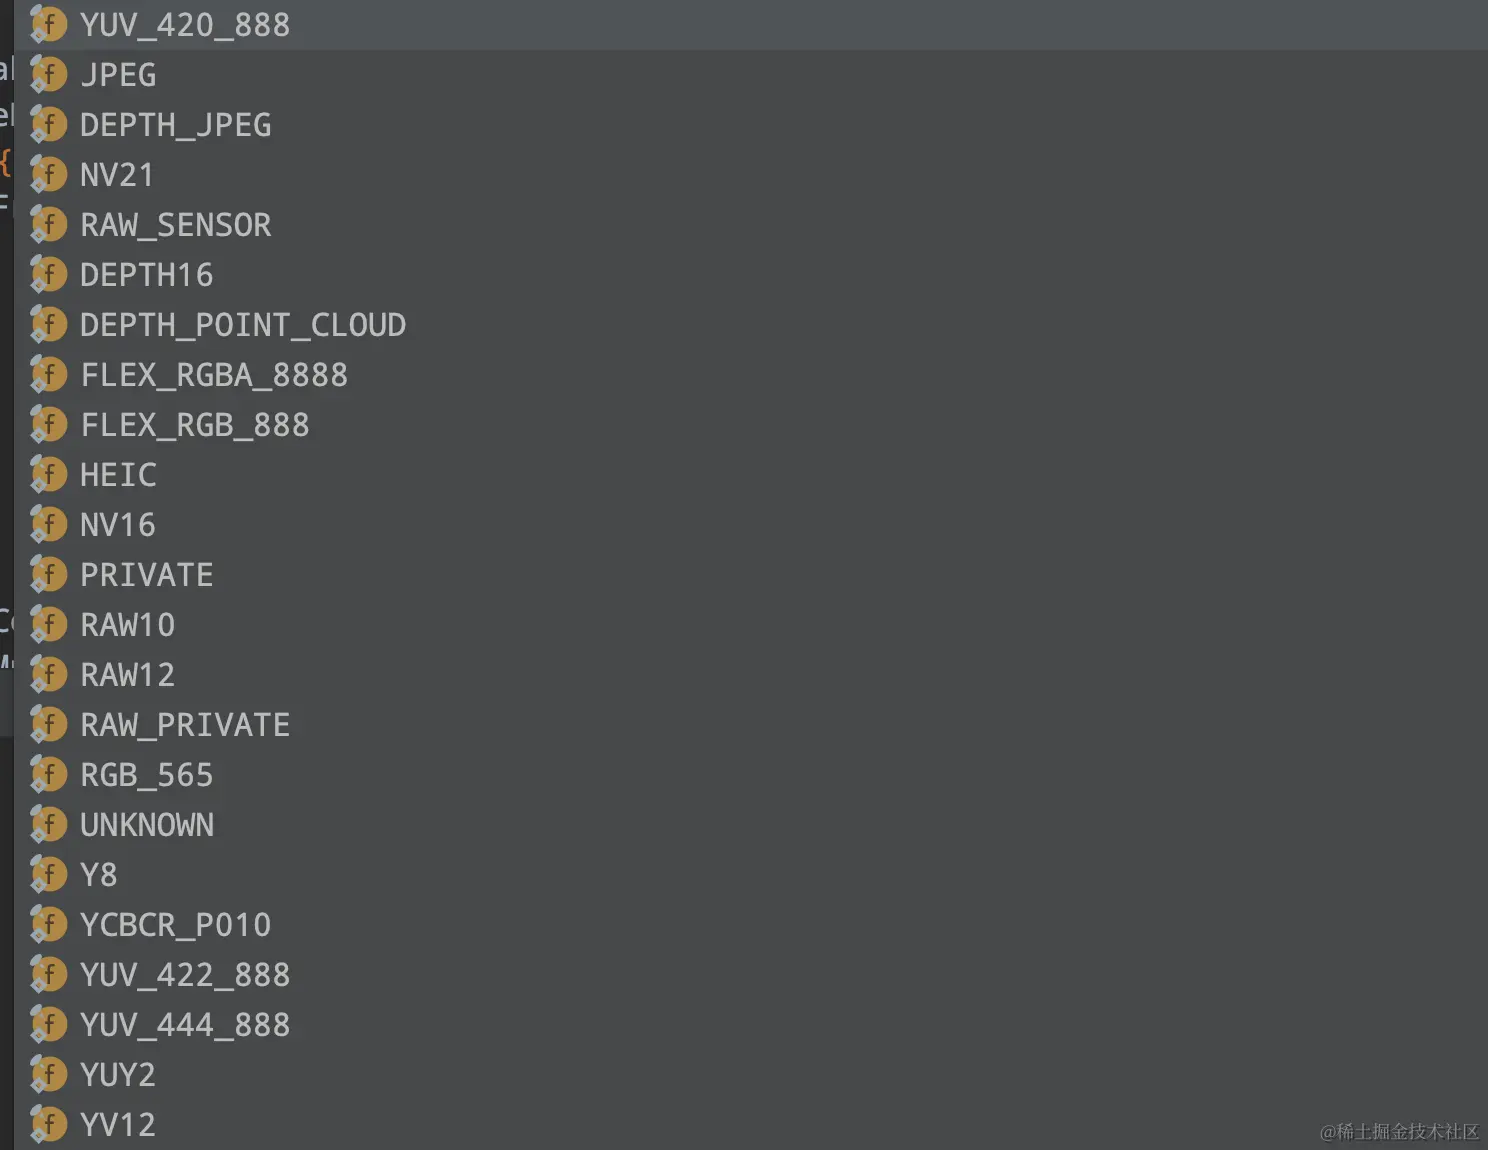This screenshot has height=1150, width=1488.
Task: Pick the RAW12 completion item
Action: pyautogui.click(x=127, y=675)
